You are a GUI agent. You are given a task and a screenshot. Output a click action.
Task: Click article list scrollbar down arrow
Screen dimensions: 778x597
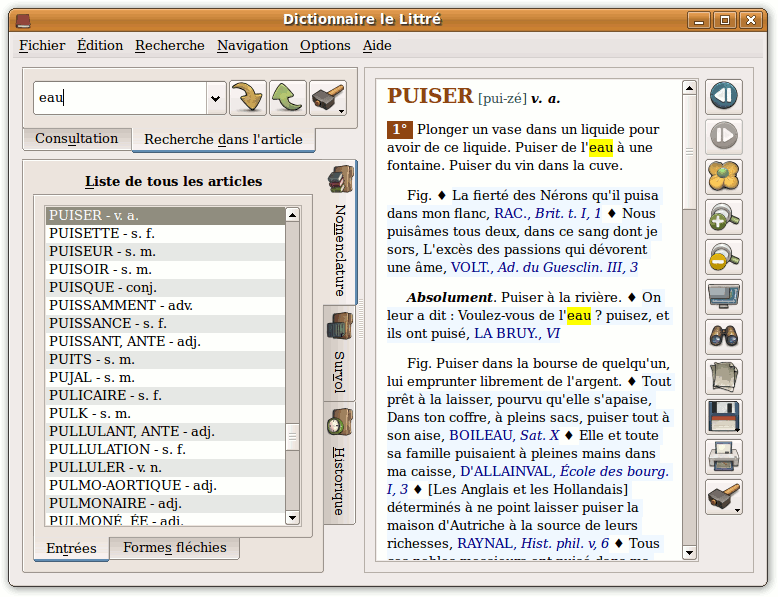292,518
